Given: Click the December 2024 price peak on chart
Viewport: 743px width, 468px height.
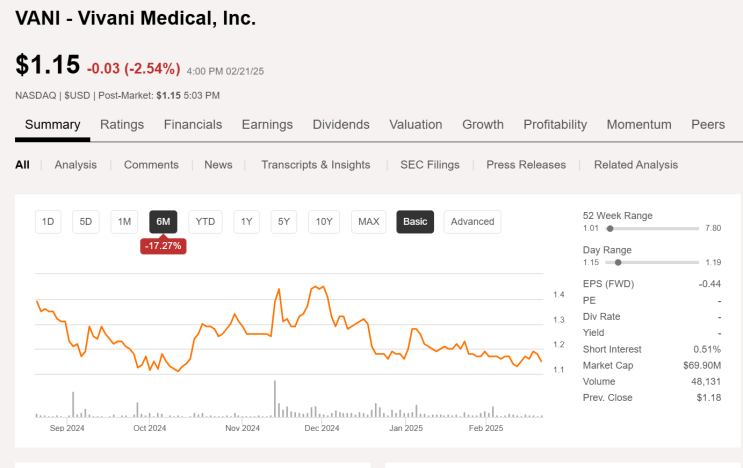Looking at the screenshot, I should point(318,287).
